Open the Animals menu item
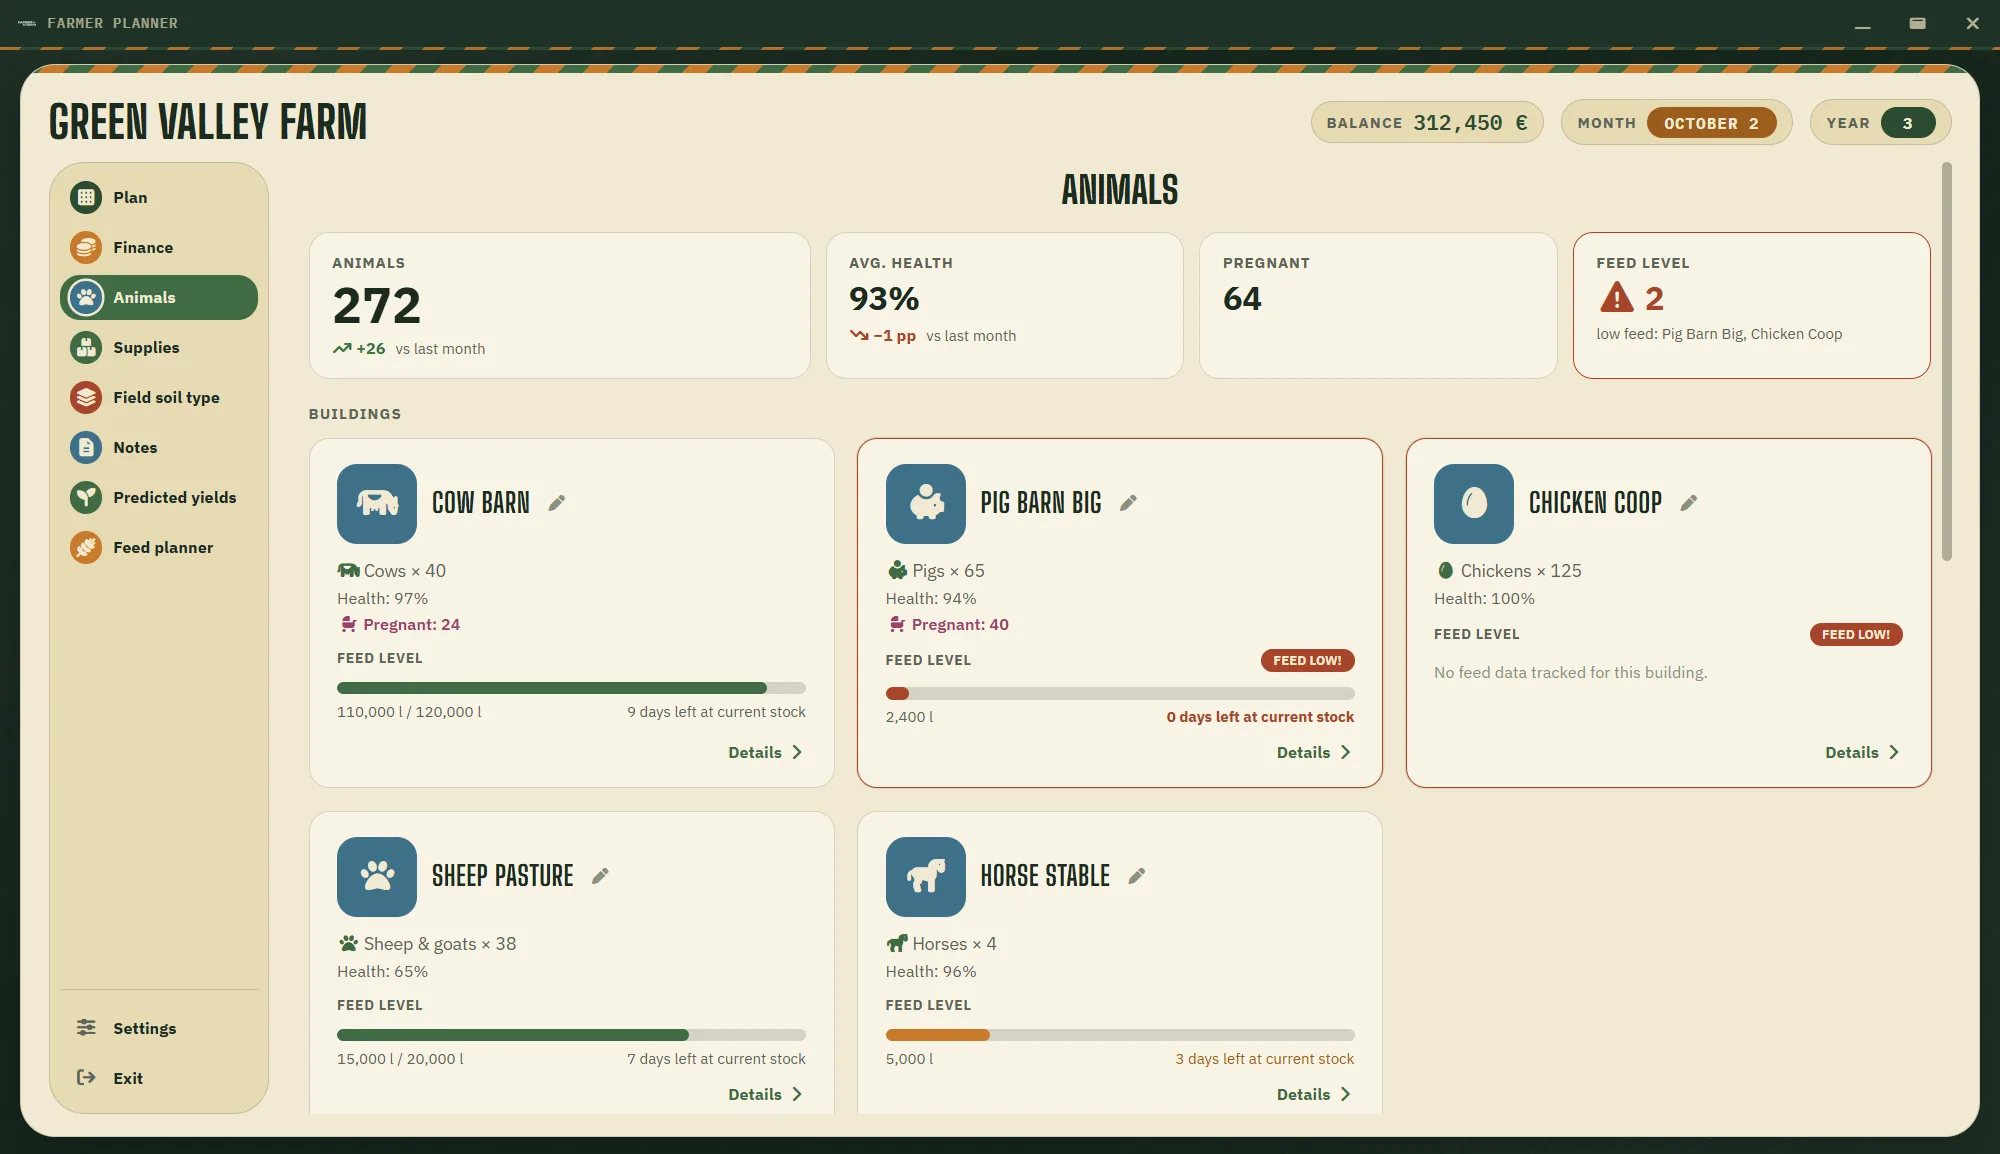This screenshot has height=1154, width=2000. pos(159,297)
